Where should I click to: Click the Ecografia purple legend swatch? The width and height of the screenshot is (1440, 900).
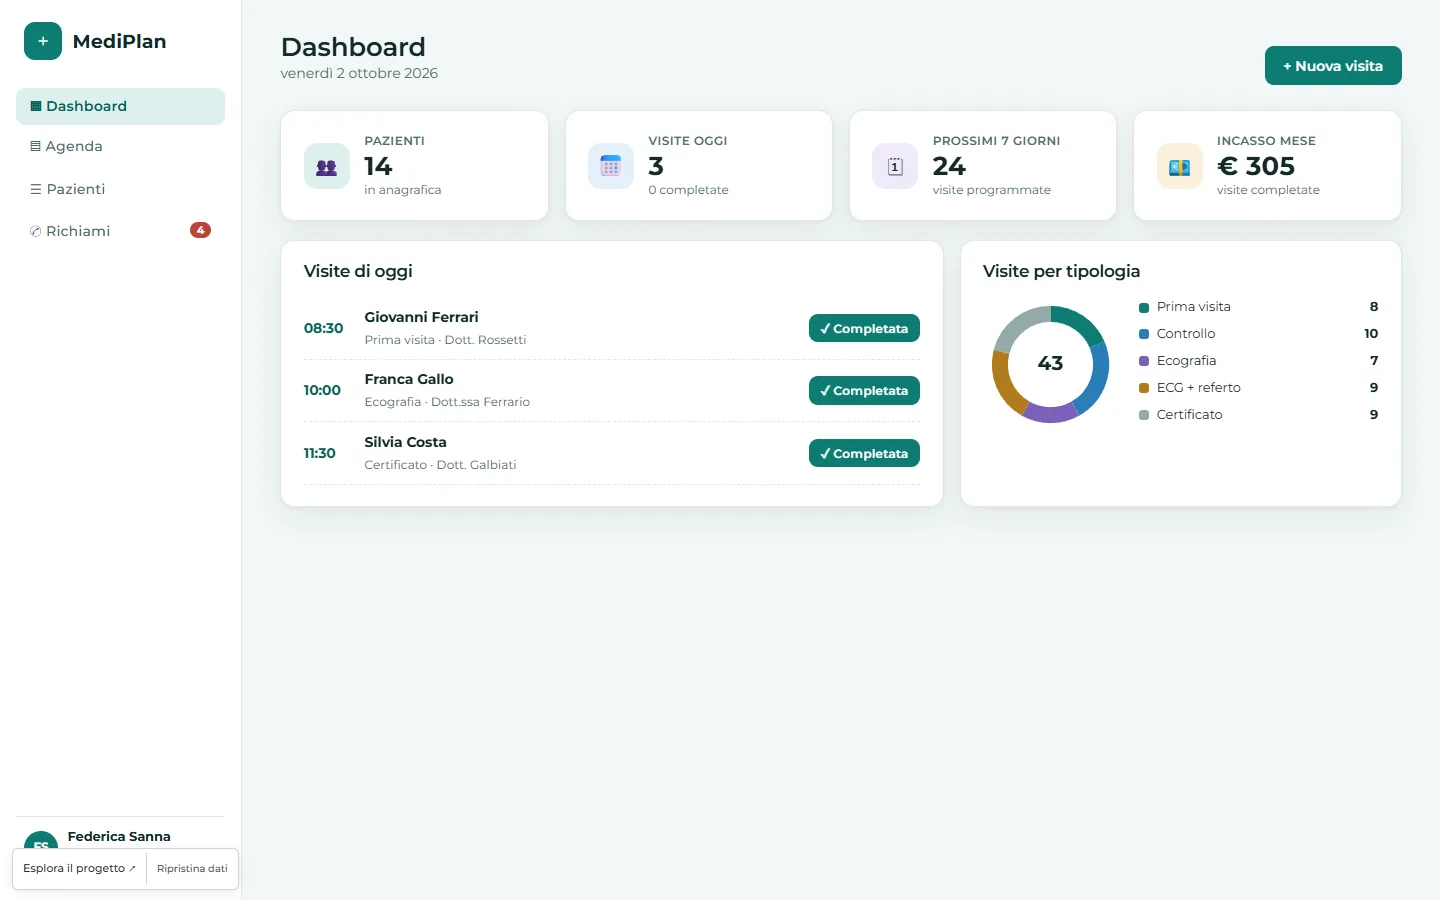[x=1144, y=361]
